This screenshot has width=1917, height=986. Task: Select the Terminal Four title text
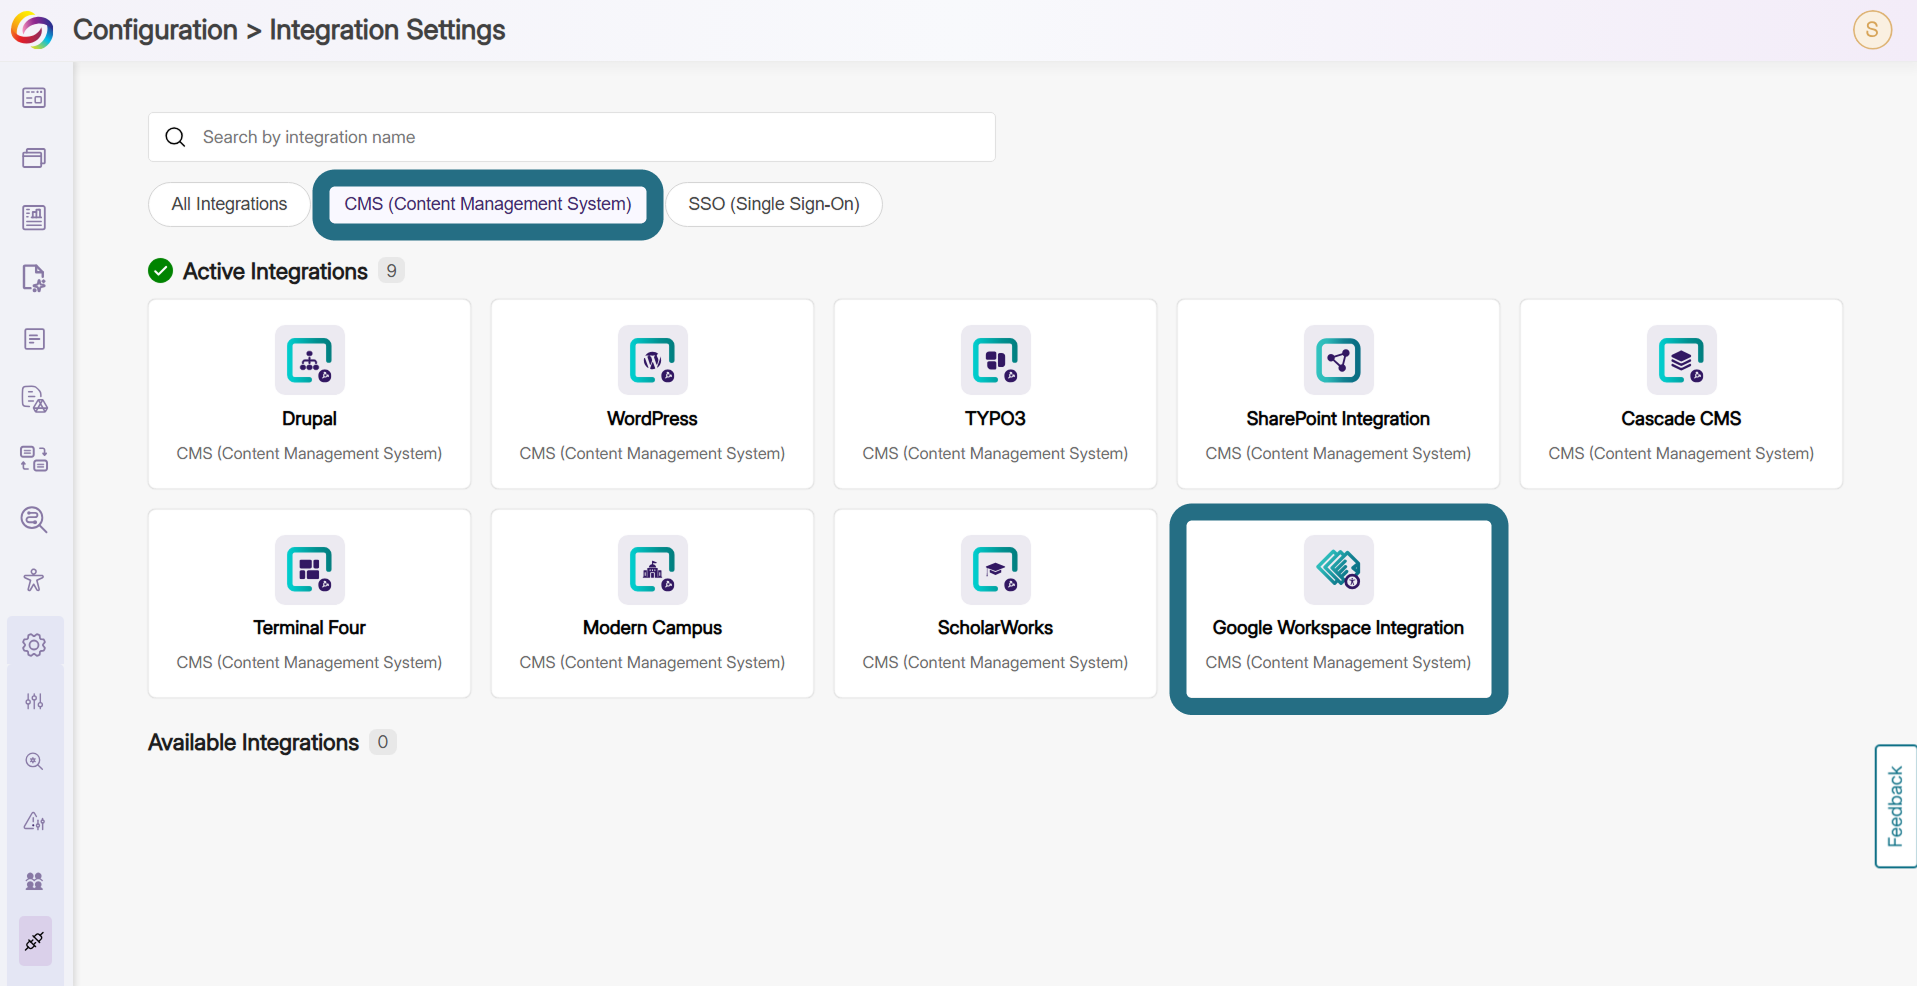pyautogui.click(x=309, y=628)
